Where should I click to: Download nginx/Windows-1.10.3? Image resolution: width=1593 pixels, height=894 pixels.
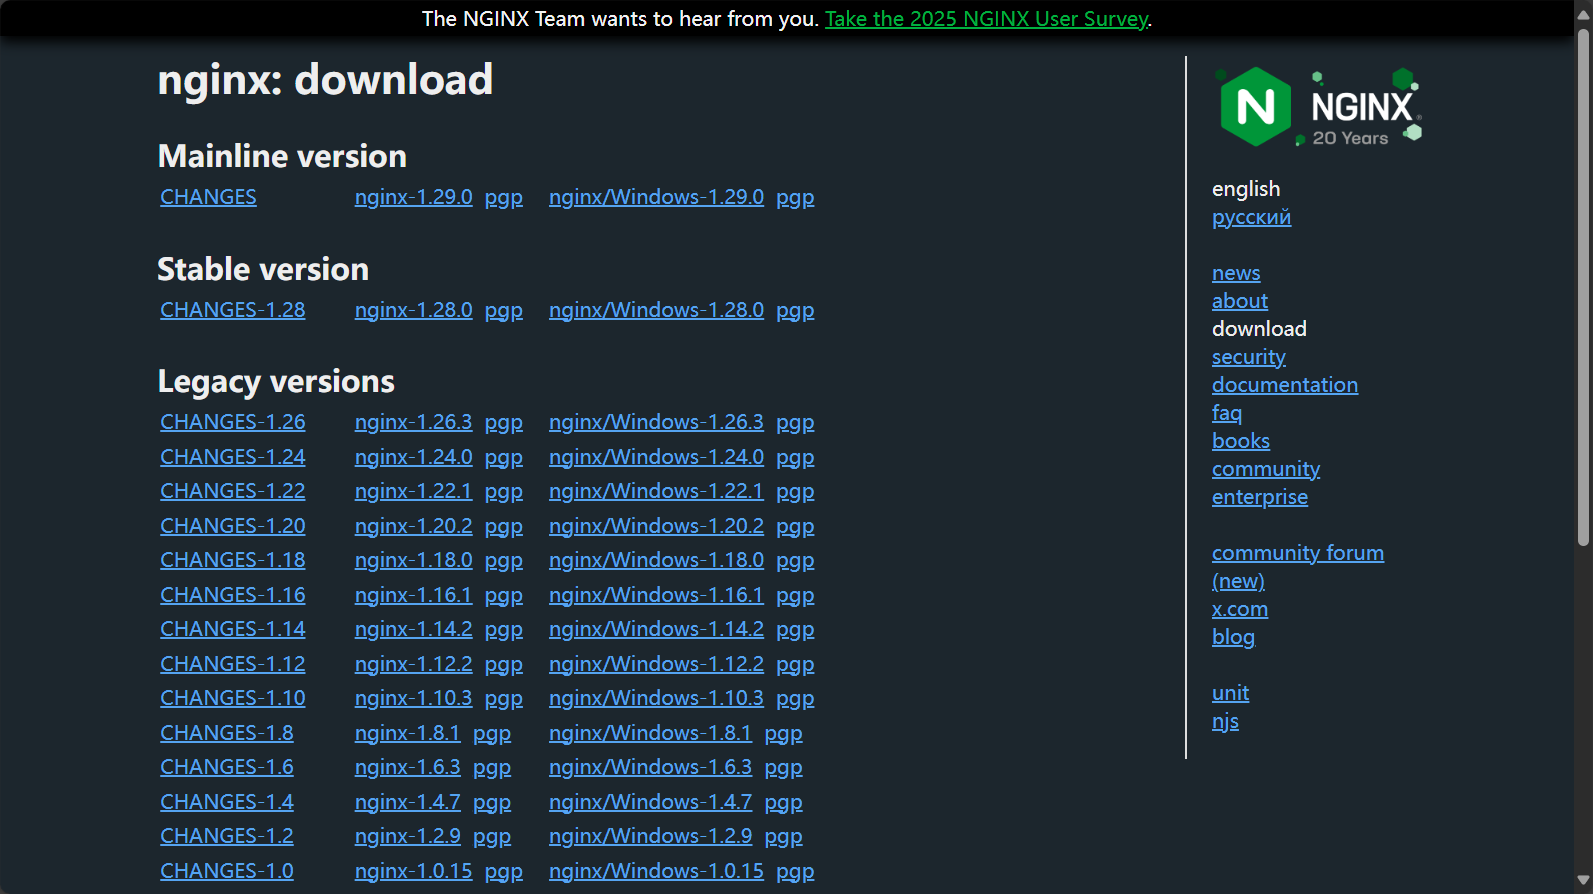(x=656, y=698)
